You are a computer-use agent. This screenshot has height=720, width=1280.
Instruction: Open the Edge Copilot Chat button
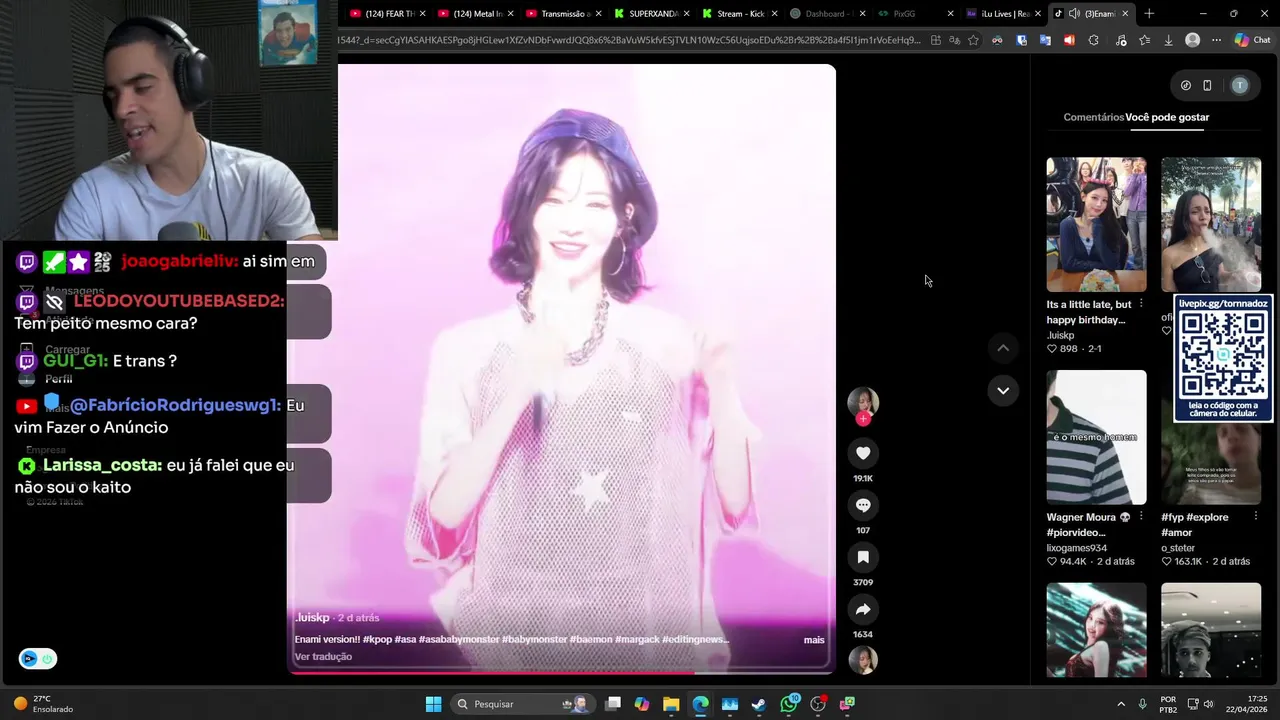(x=1253, y=40)
